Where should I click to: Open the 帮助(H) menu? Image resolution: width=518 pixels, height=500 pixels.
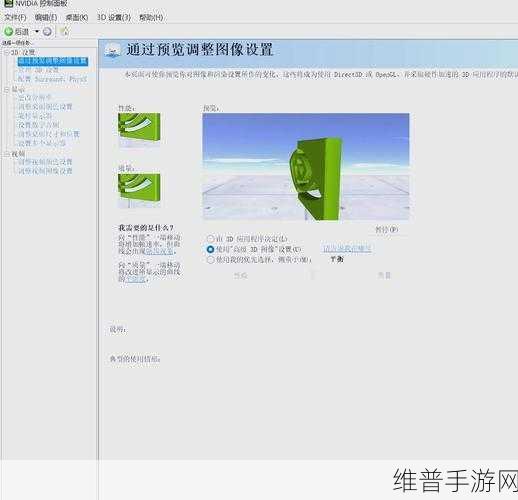point(151,17)
